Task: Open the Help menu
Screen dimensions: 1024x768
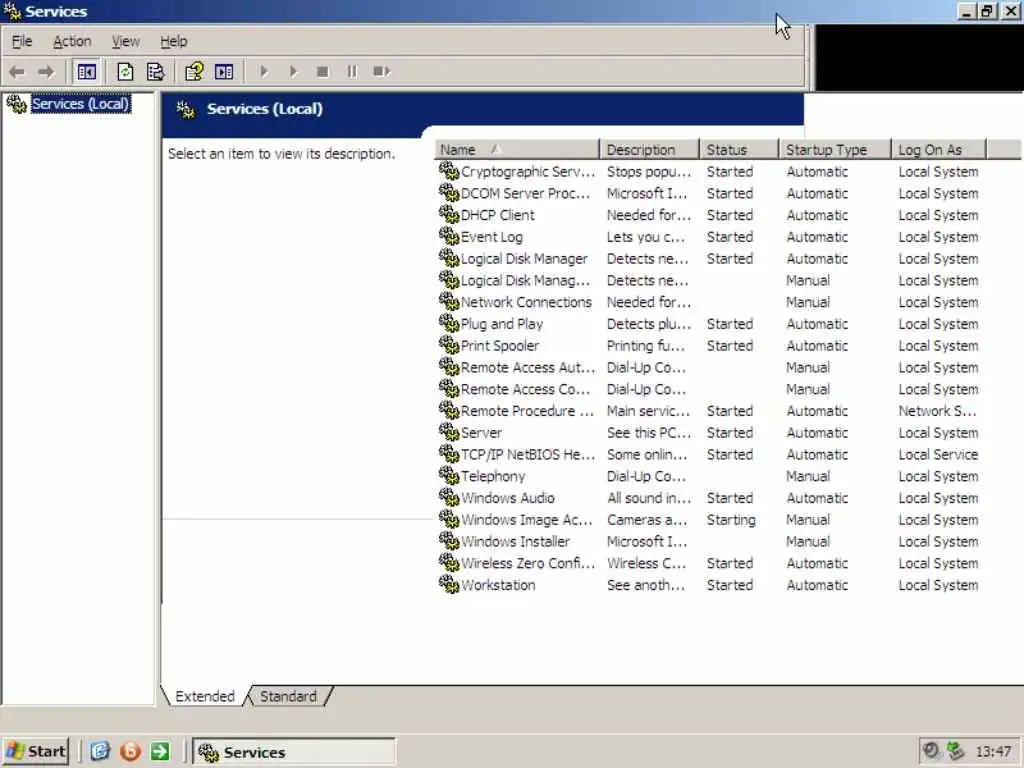Action: coord(174,41)
